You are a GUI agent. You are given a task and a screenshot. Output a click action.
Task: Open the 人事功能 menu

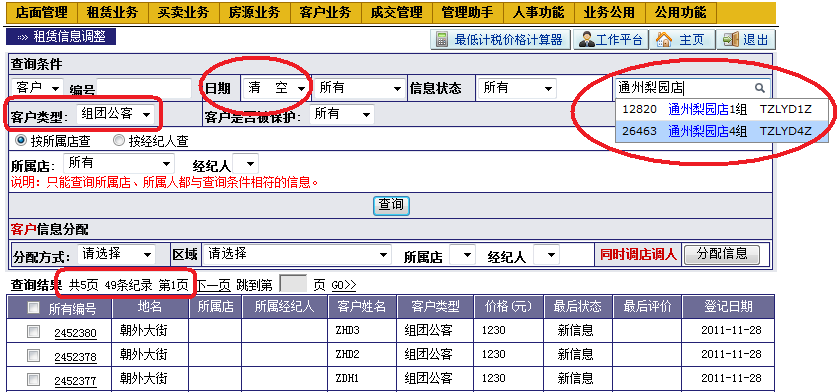538,12
